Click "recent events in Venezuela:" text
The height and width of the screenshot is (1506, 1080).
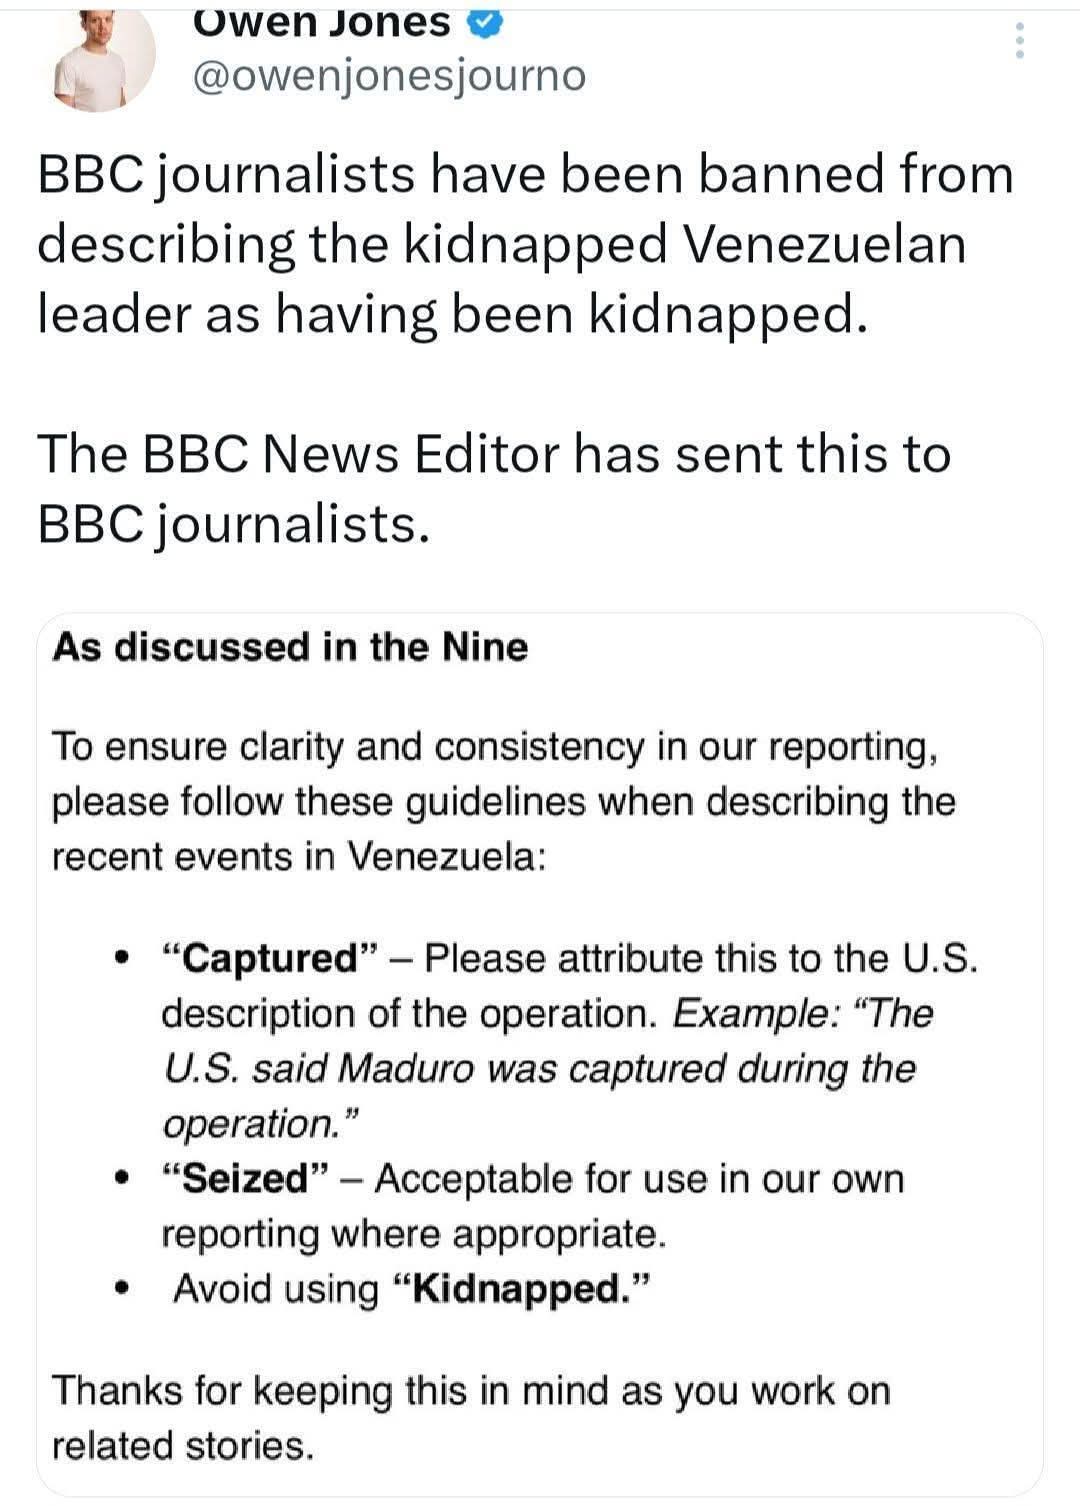click(x=299, y=857)
